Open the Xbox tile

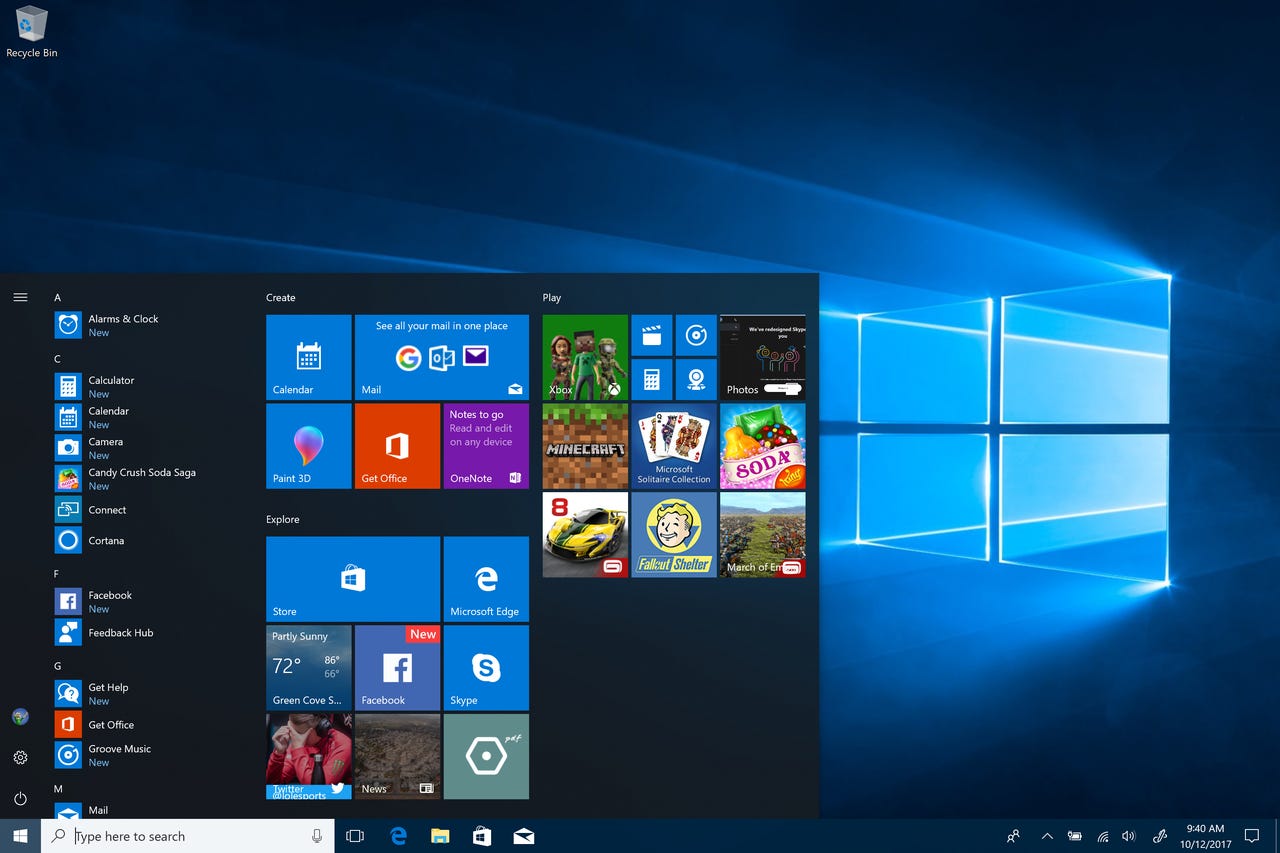(584, 357)
